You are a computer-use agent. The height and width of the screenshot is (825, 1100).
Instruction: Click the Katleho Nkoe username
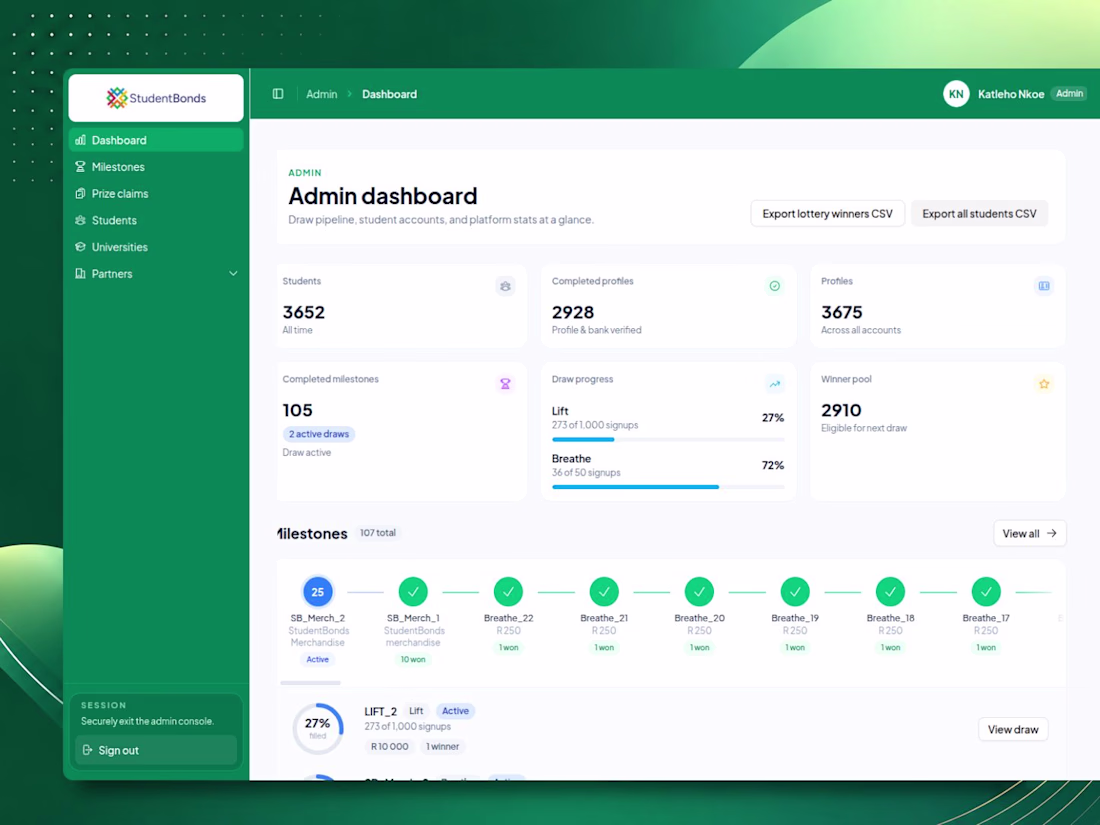[1011, 94]
